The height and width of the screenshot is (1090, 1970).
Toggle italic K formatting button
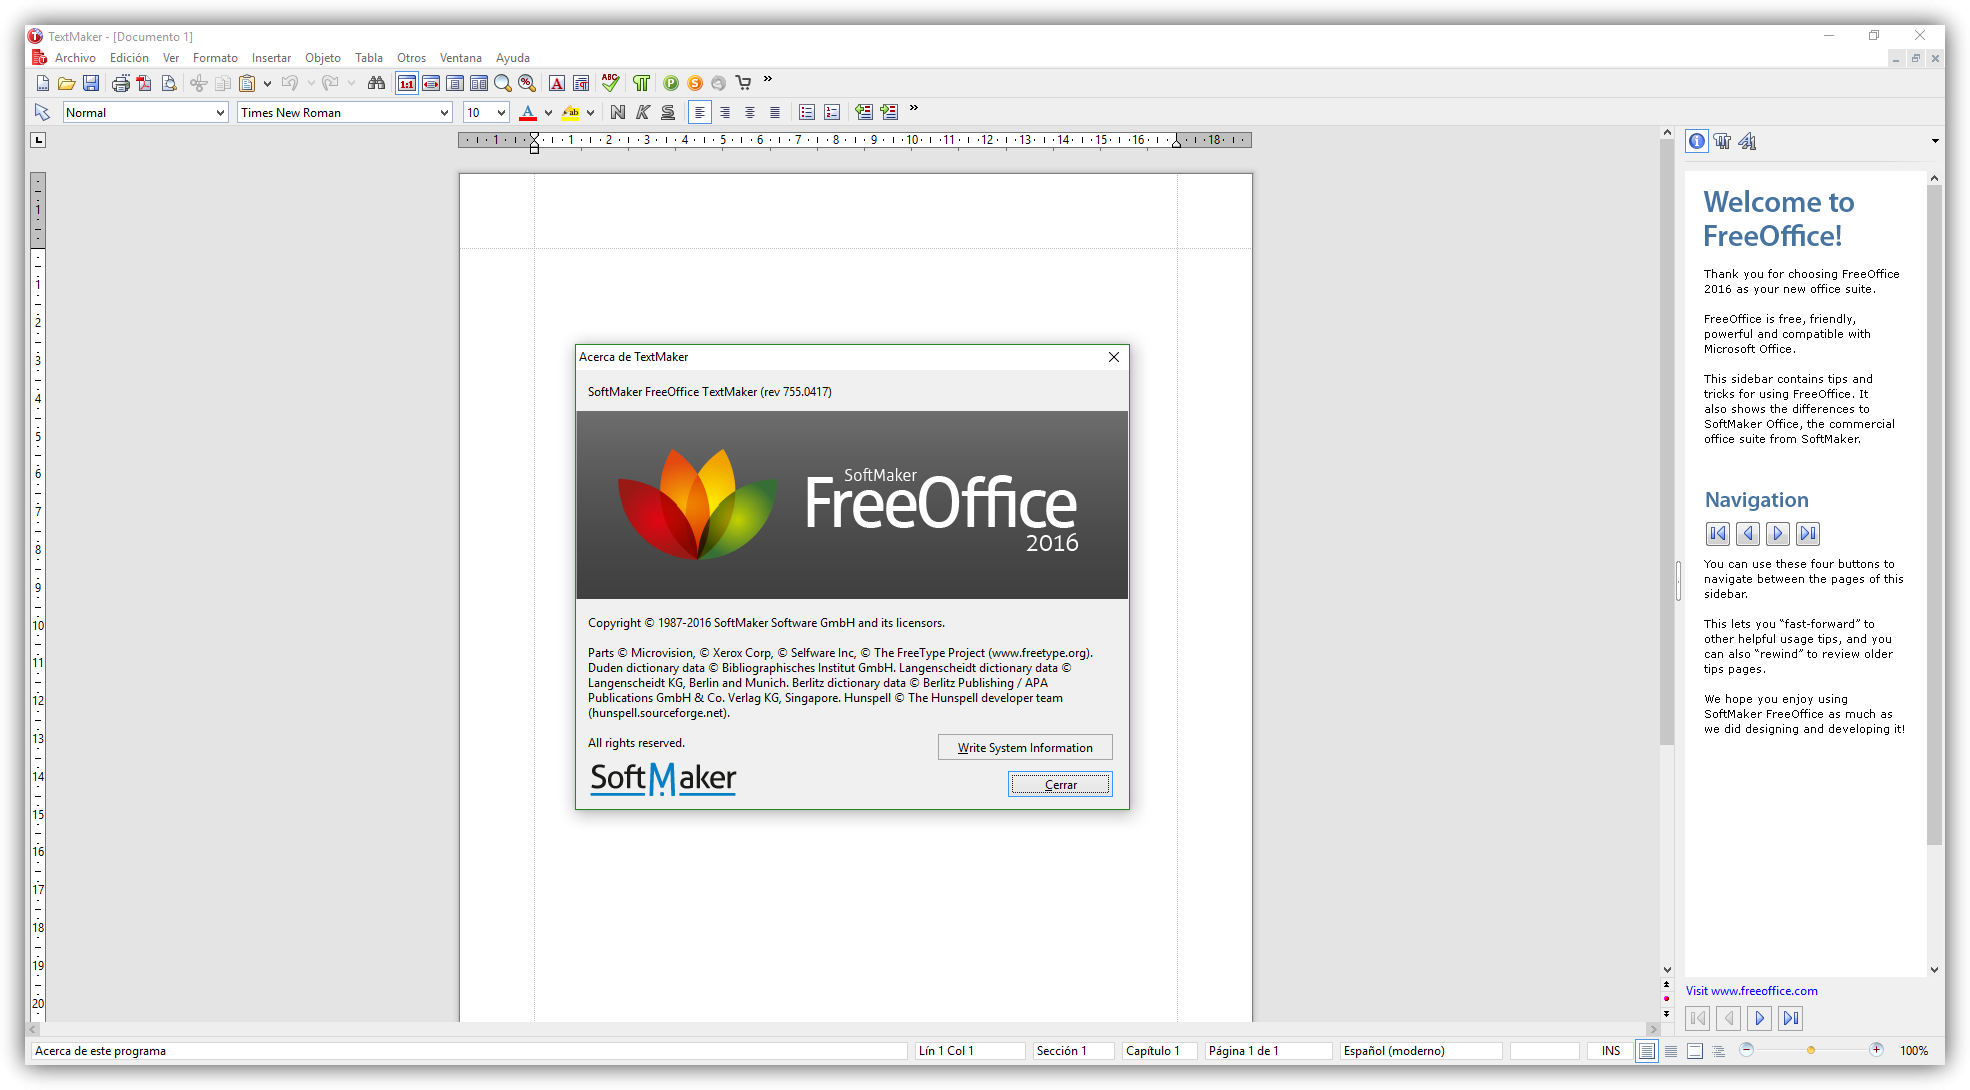tap(643, 112)
